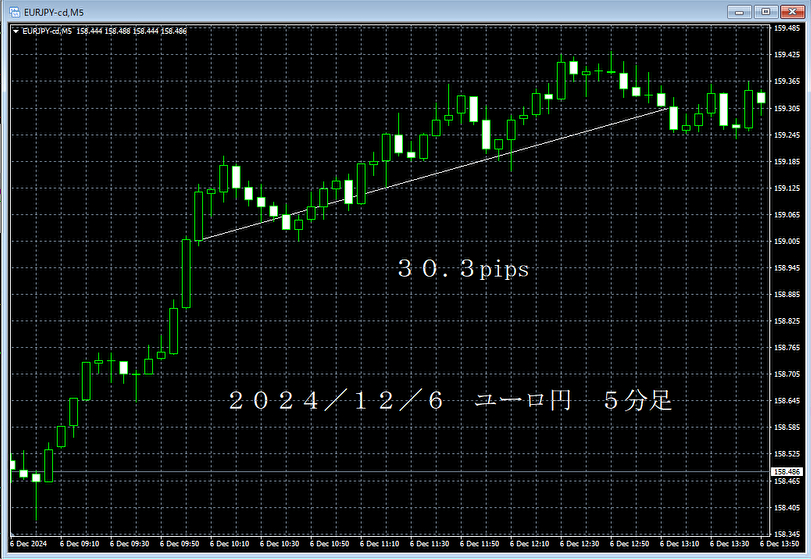The height and width of the screenshot is (559, 811).
Task: Click price scale value 158.705
Action: (x=787, y=374)
